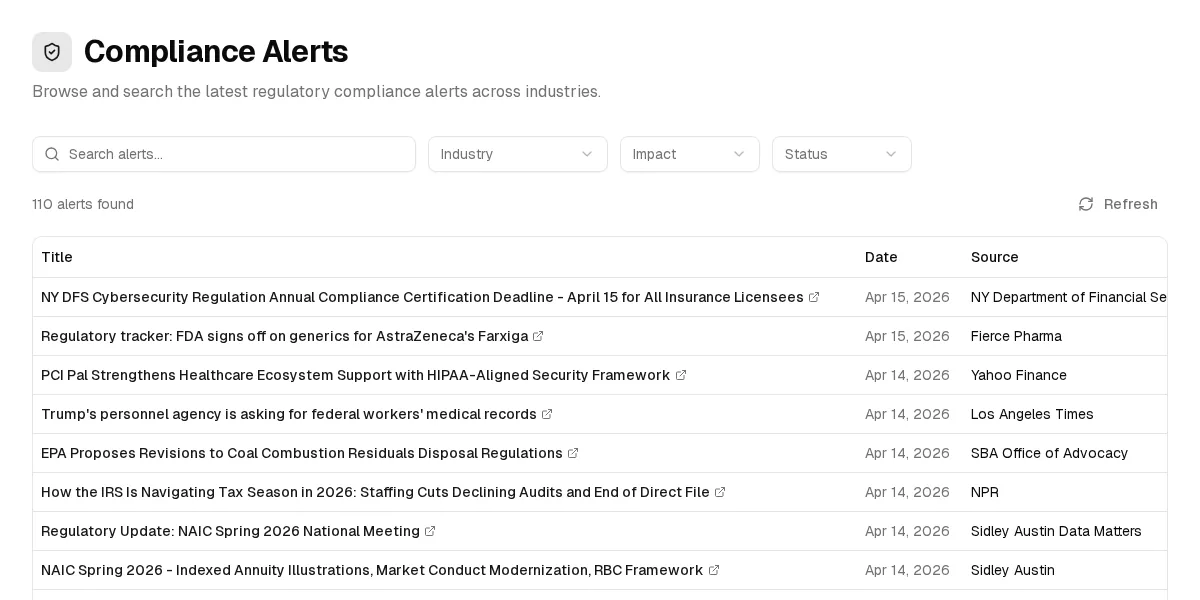1200x600 pixels.
Task: Click the Yahoo Finance source cell
Action: [1019, 375]
